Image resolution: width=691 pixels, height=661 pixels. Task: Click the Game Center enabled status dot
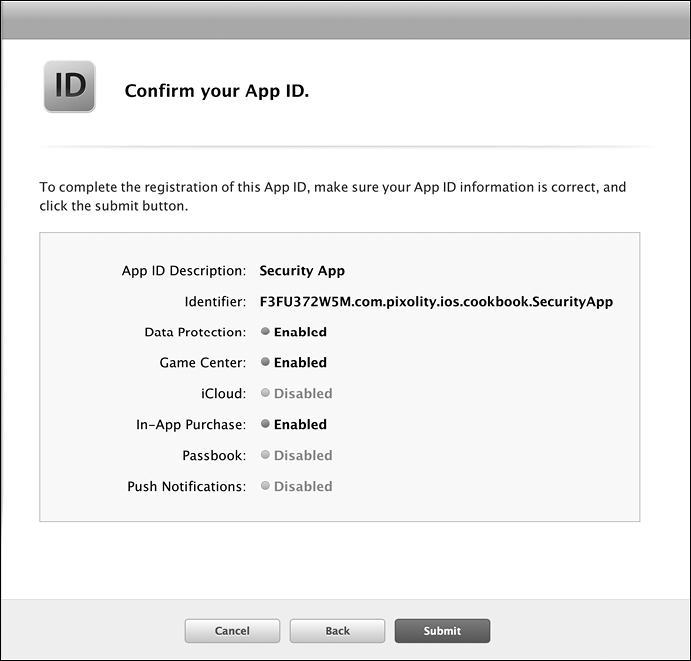(x=265, y=363)
